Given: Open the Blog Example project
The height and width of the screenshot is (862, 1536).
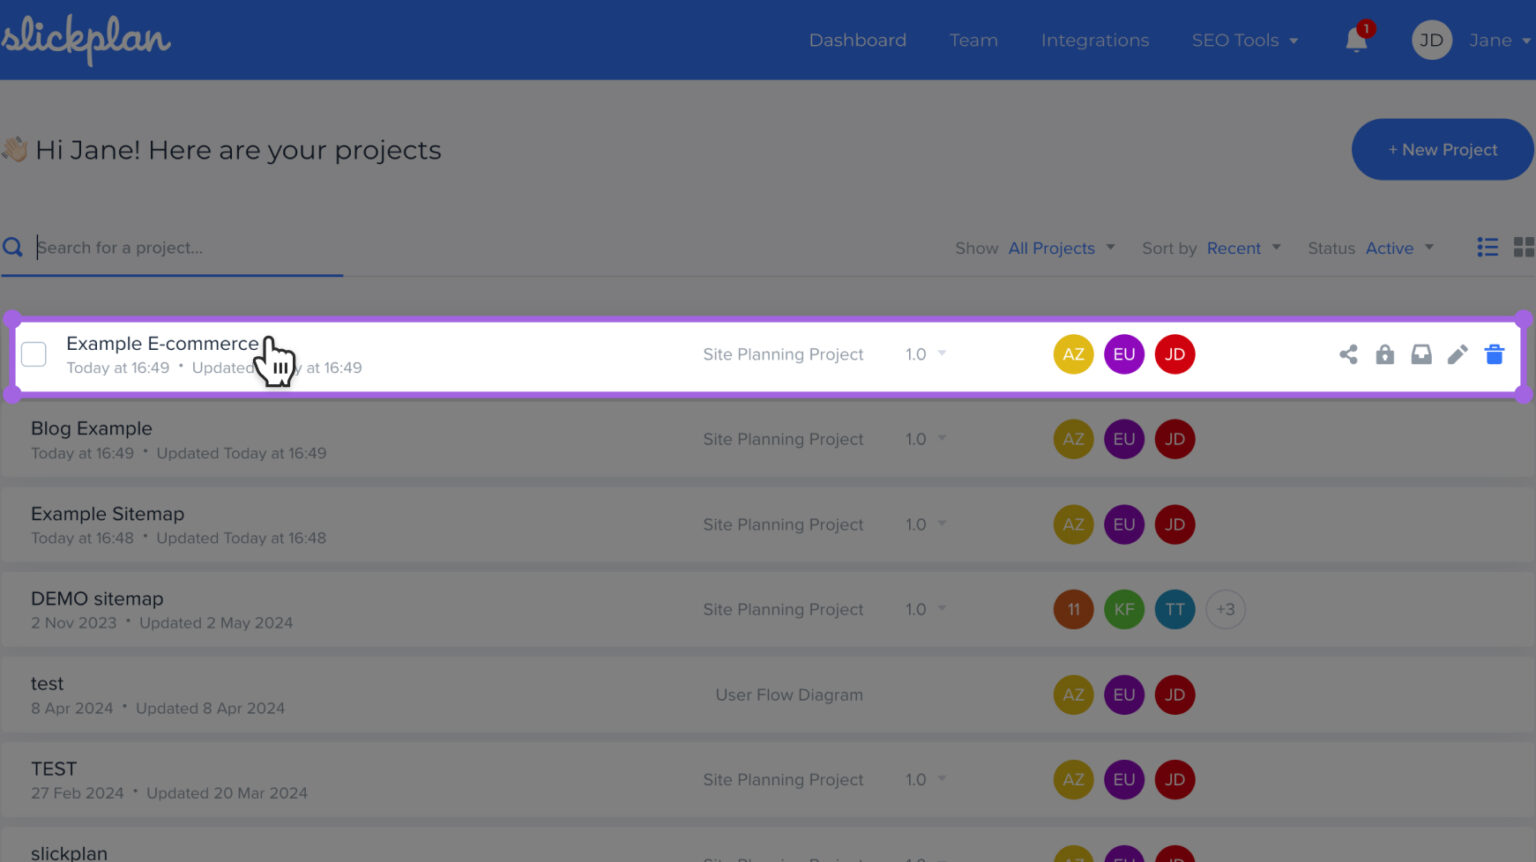Looking at the screenshot, I should (x=91, y=428).
